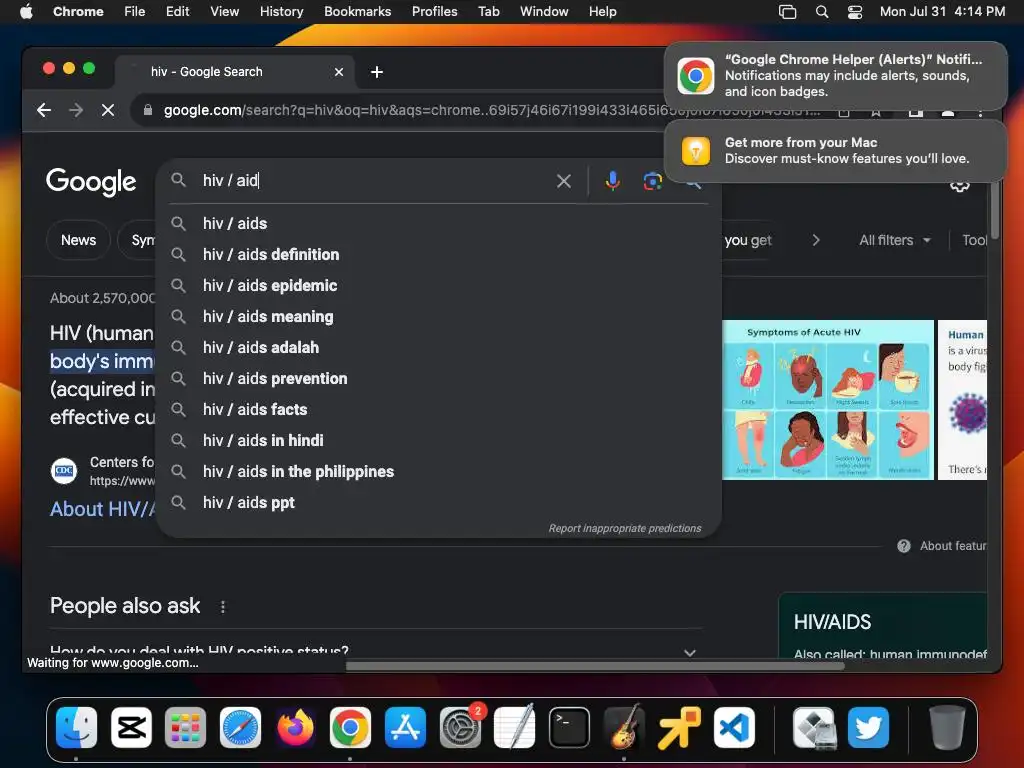The height and width of the screenshot is (768, 1024).
Task: Go forward with the arrow button
Action: point(76,110)
